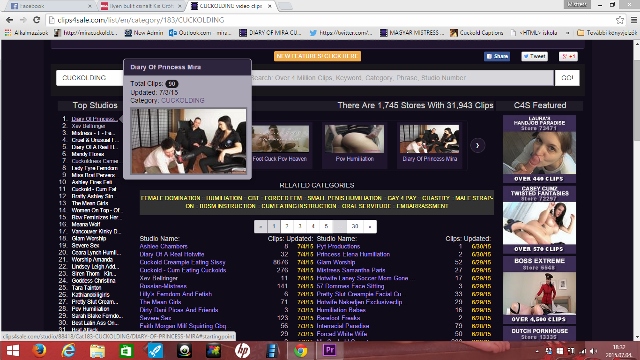Reload the page with the refresh icon
The image size is (640, 360).
[36, 20]
